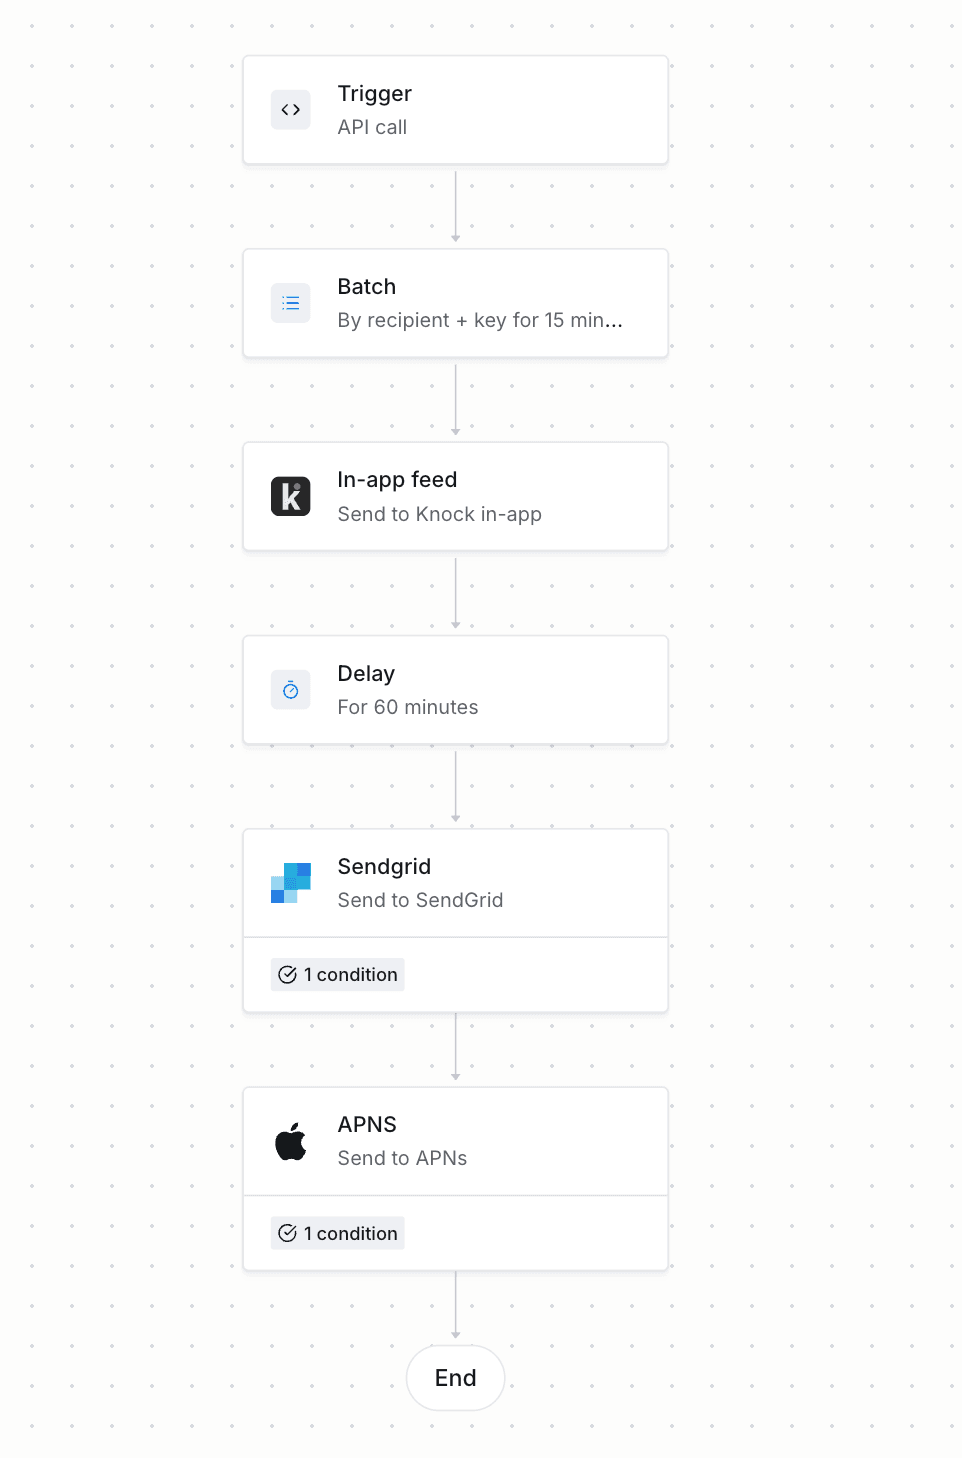The image size is (962, 1458).
Task: Click the End node of the workflow
Action: pos(455,1377)
